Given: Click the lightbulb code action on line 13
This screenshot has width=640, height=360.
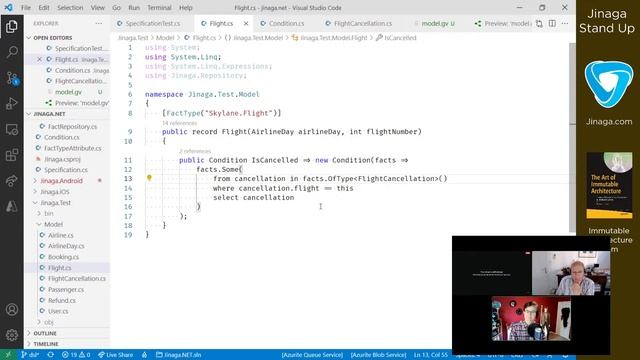Looking at the screenshot, I should tap(149, 178).
